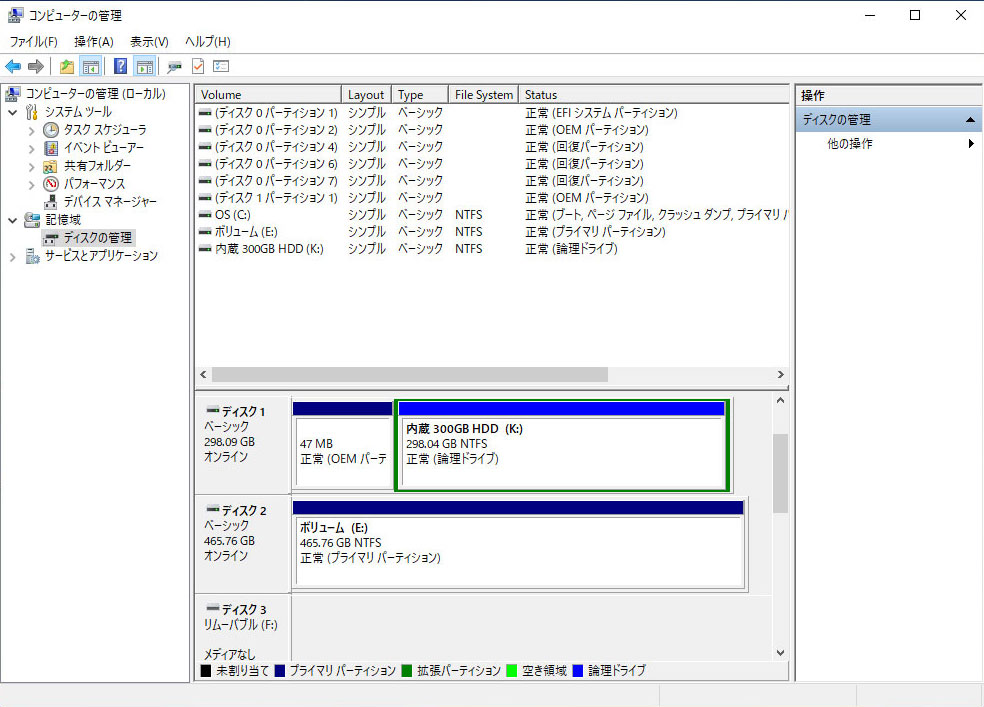Click the checklist settings toolbar icon
Screen dimensions: 984x707
pos(221,67)
